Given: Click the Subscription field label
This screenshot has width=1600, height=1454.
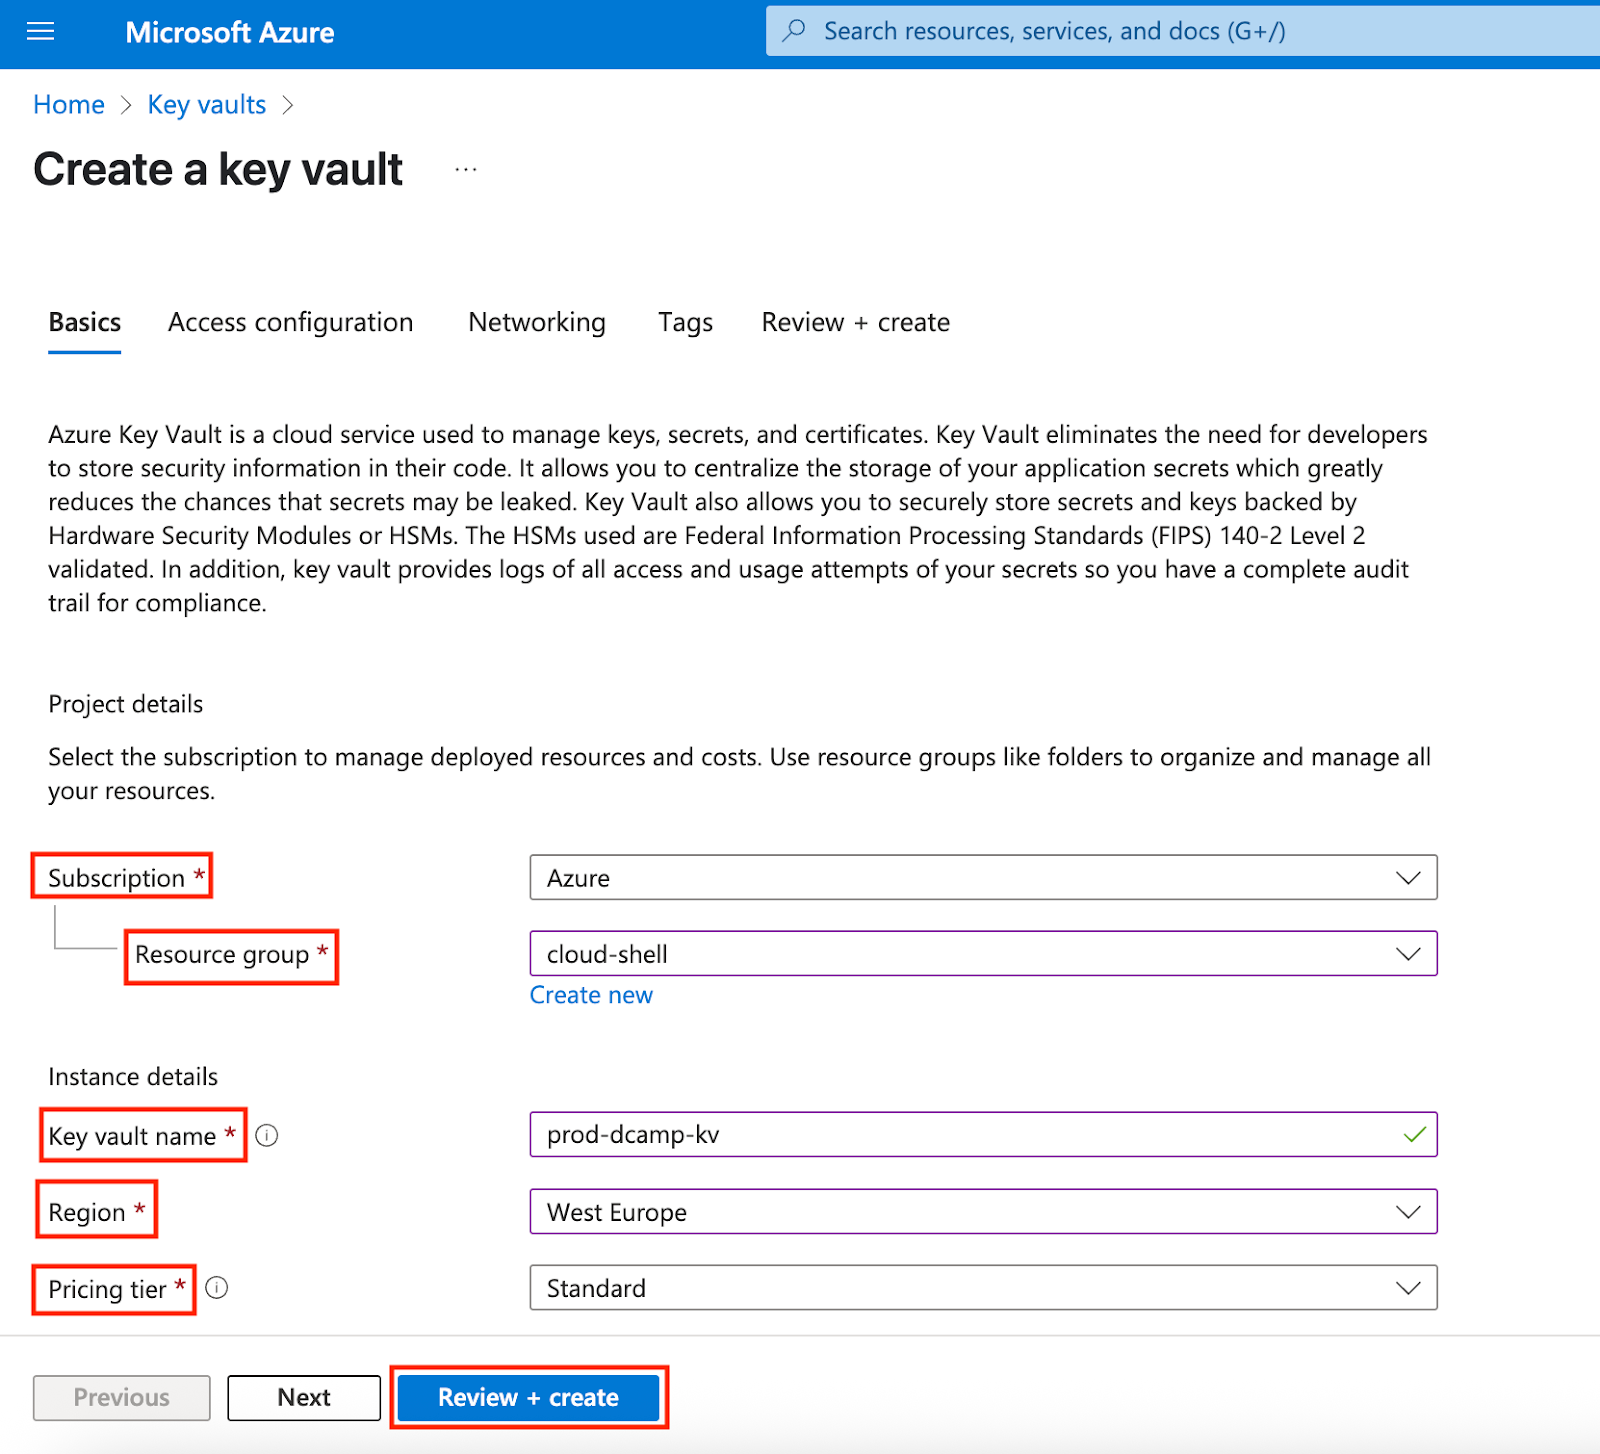Looking at the screenshot, I should coord(117,878).
